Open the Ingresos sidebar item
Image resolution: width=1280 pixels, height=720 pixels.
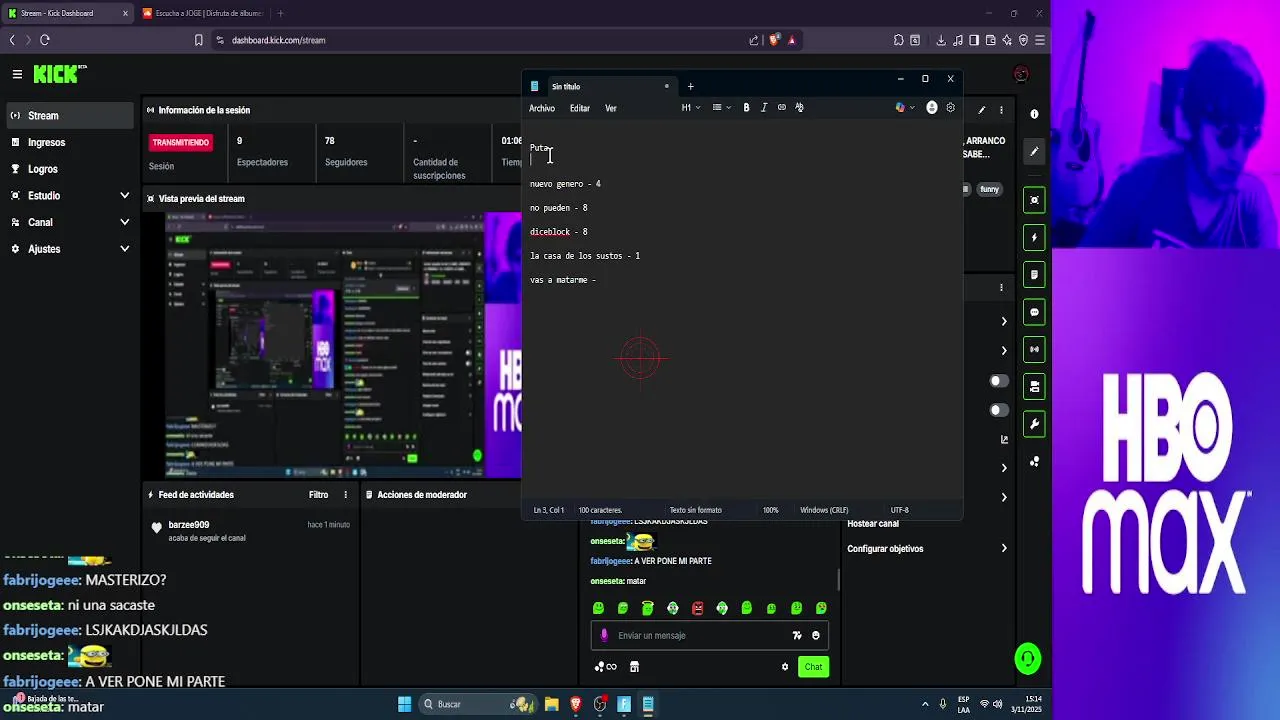(x=68, y=142)
